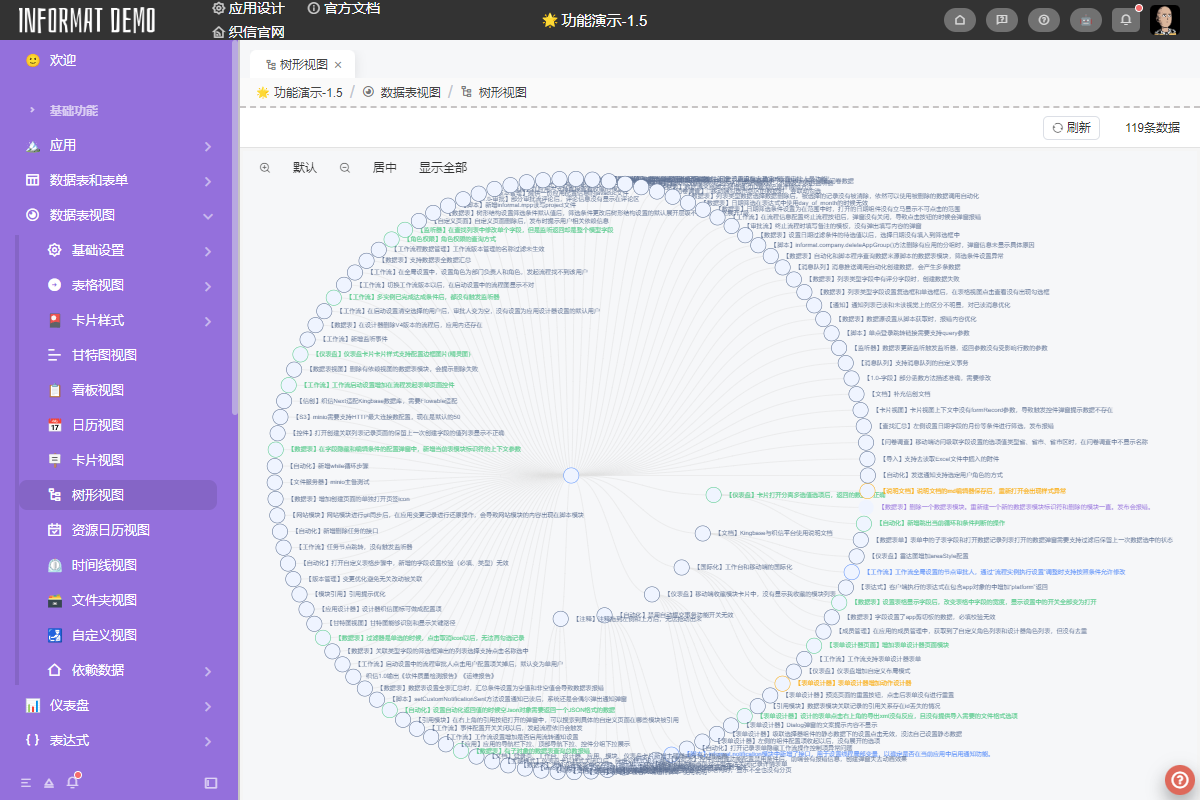The width and height of the screenshot is (1200, 800).
Task: Open the help question-mark icon
Action: 1043,19
